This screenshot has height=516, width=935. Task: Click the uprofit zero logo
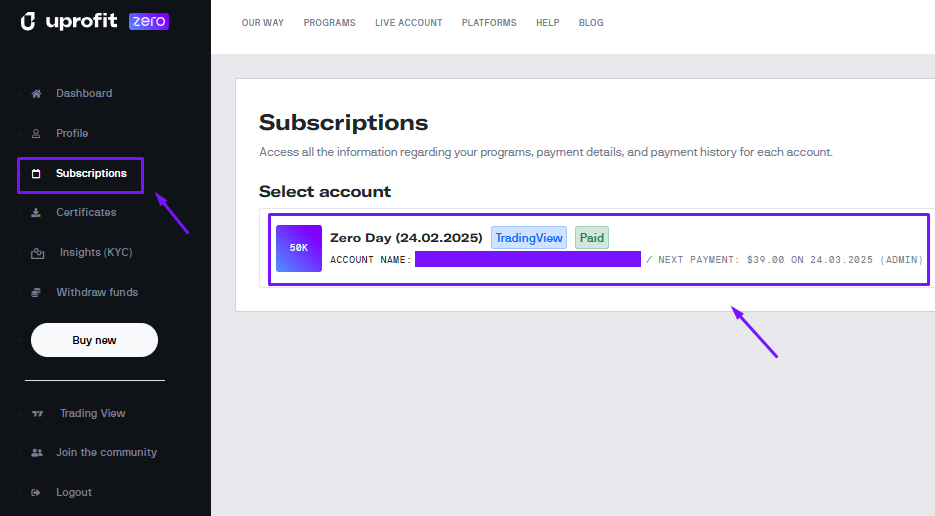coord(95,21)
